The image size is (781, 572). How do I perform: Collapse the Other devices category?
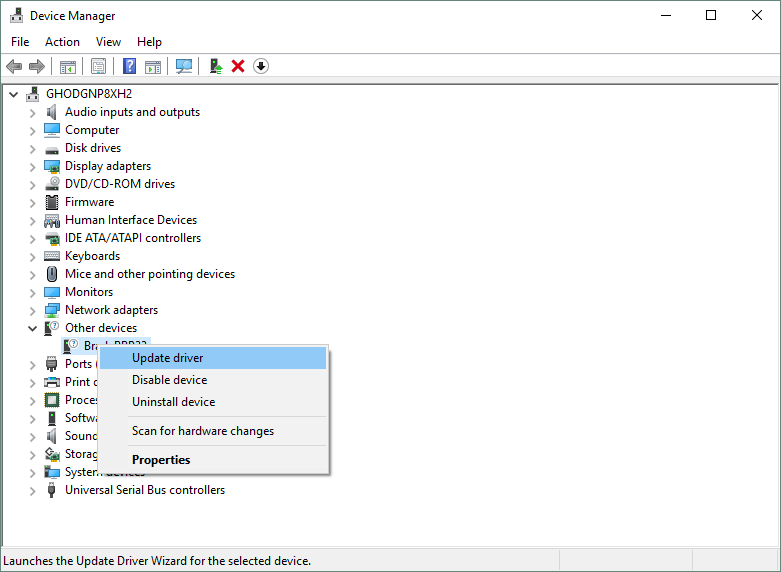(x=32, y=328)
